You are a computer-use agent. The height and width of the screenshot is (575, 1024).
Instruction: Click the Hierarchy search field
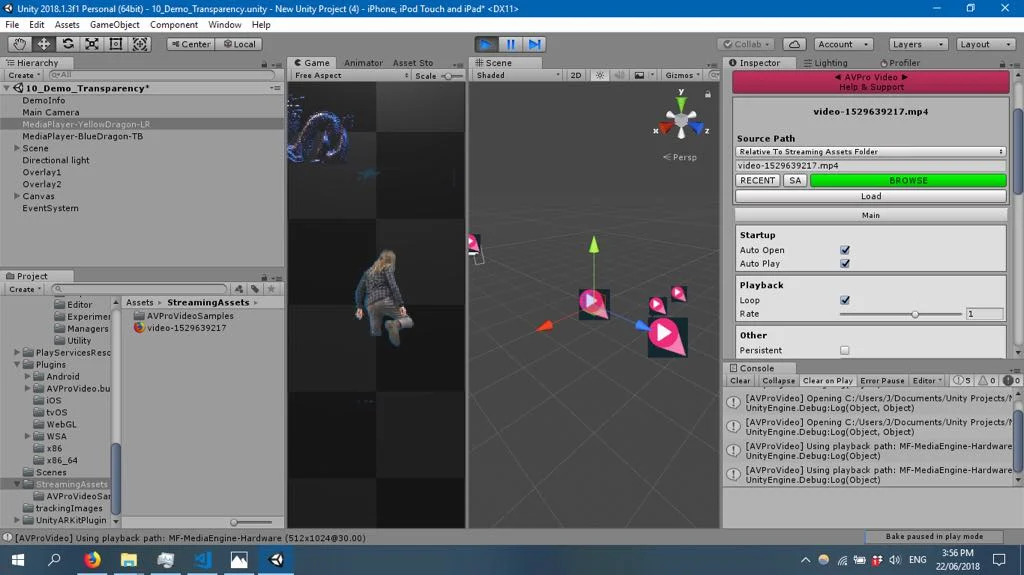162,75
